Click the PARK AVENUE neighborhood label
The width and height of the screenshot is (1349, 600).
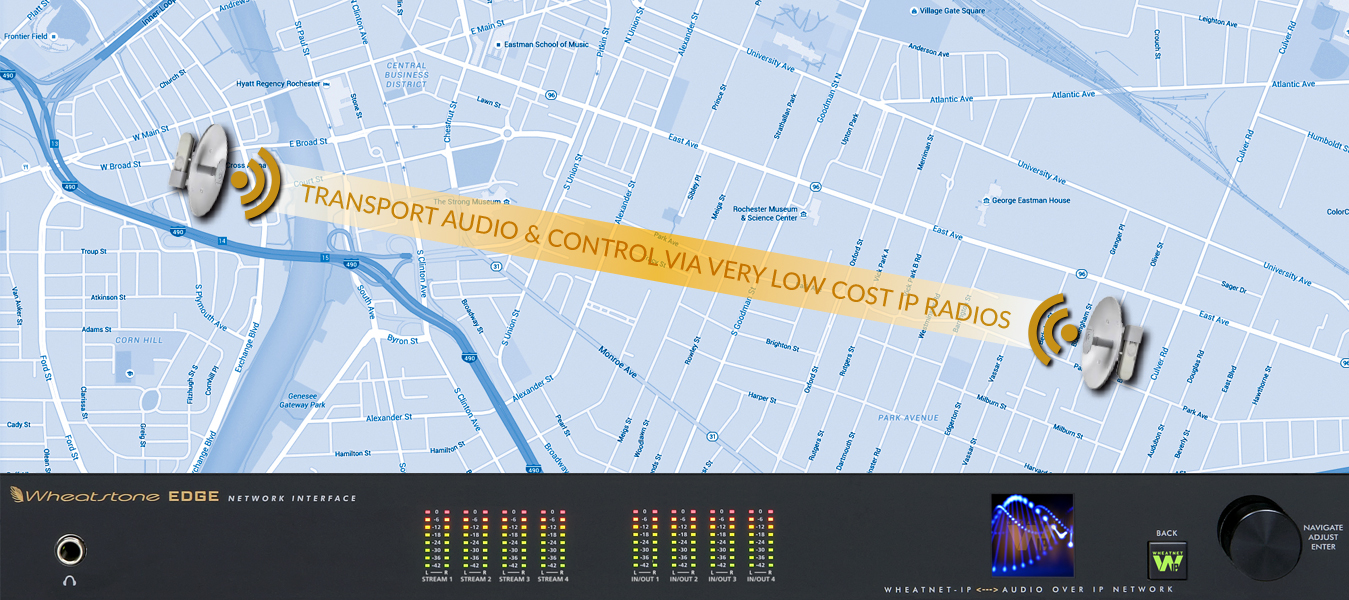(908, 417)
